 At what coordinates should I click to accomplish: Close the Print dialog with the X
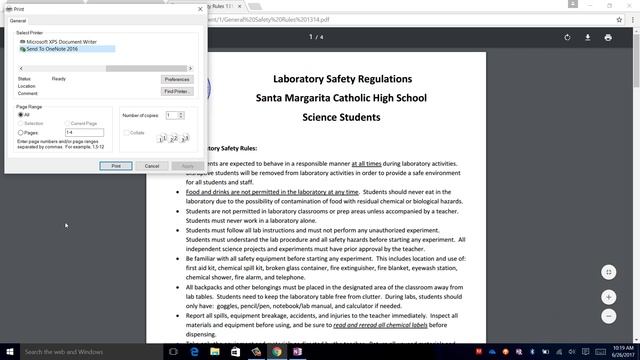[x=200, y=9]
